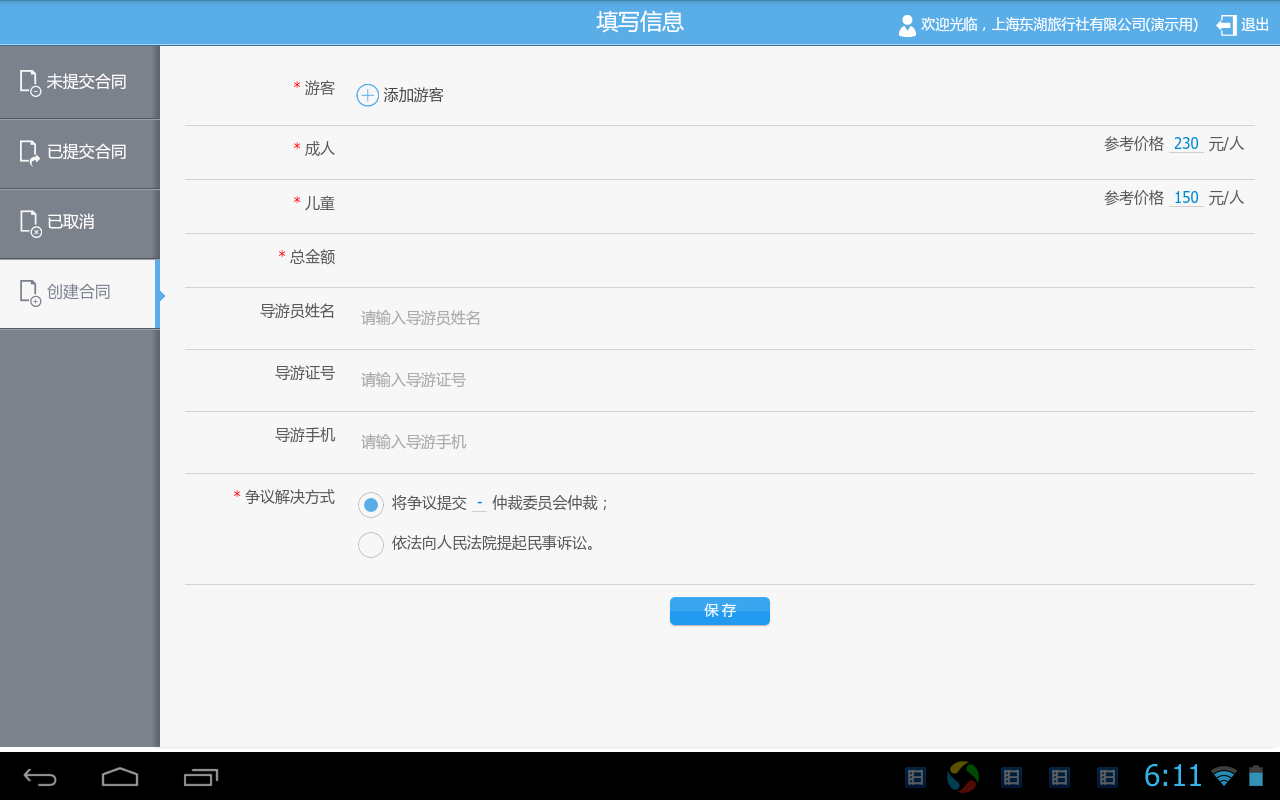1280x800 pixels.
Task: Tap the recent apps button
Action: 201,777
